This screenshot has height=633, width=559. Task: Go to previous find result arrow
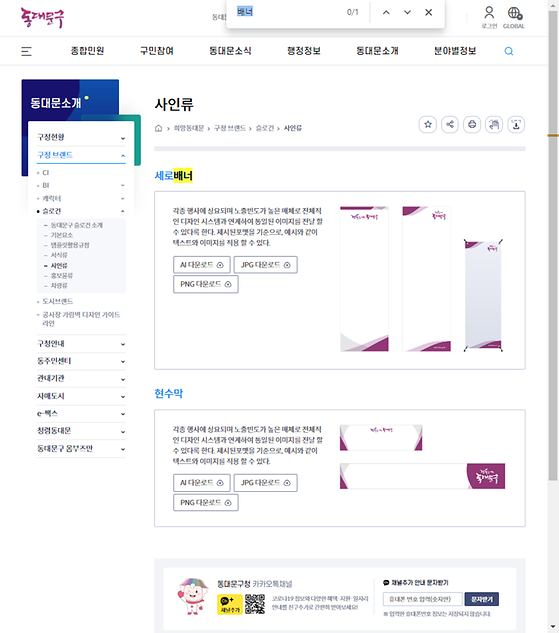pyautogui.click(x=386, y=13)
